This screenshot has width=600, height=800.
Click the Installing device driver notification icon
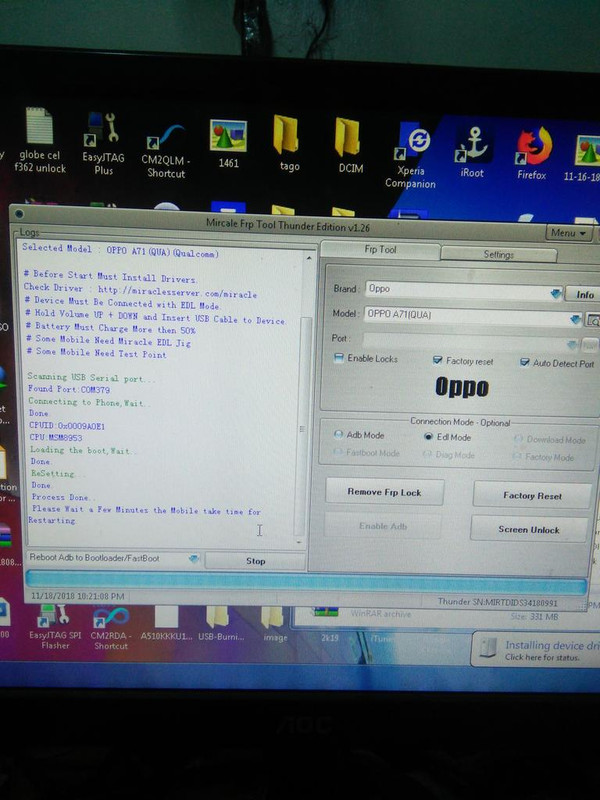click(x=488, y=648)
